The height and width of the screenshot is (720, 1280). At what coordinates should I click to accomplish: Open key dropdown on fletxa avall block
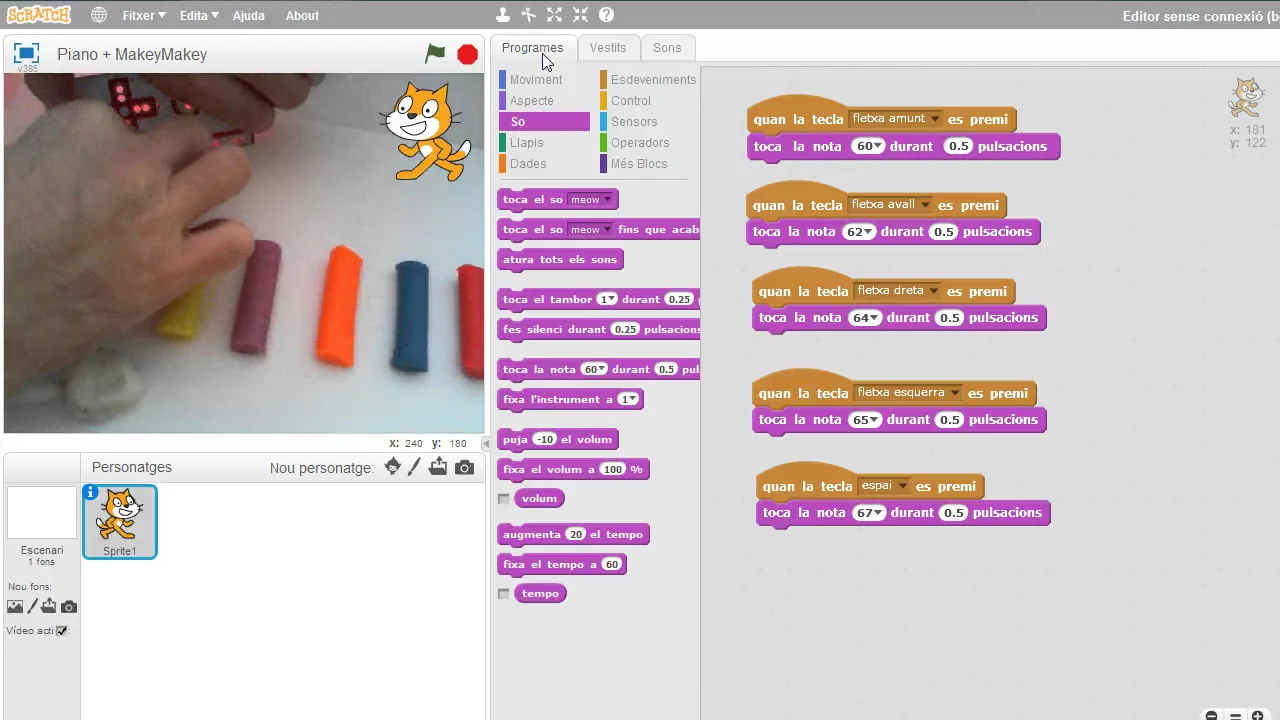tap(925, 205)
